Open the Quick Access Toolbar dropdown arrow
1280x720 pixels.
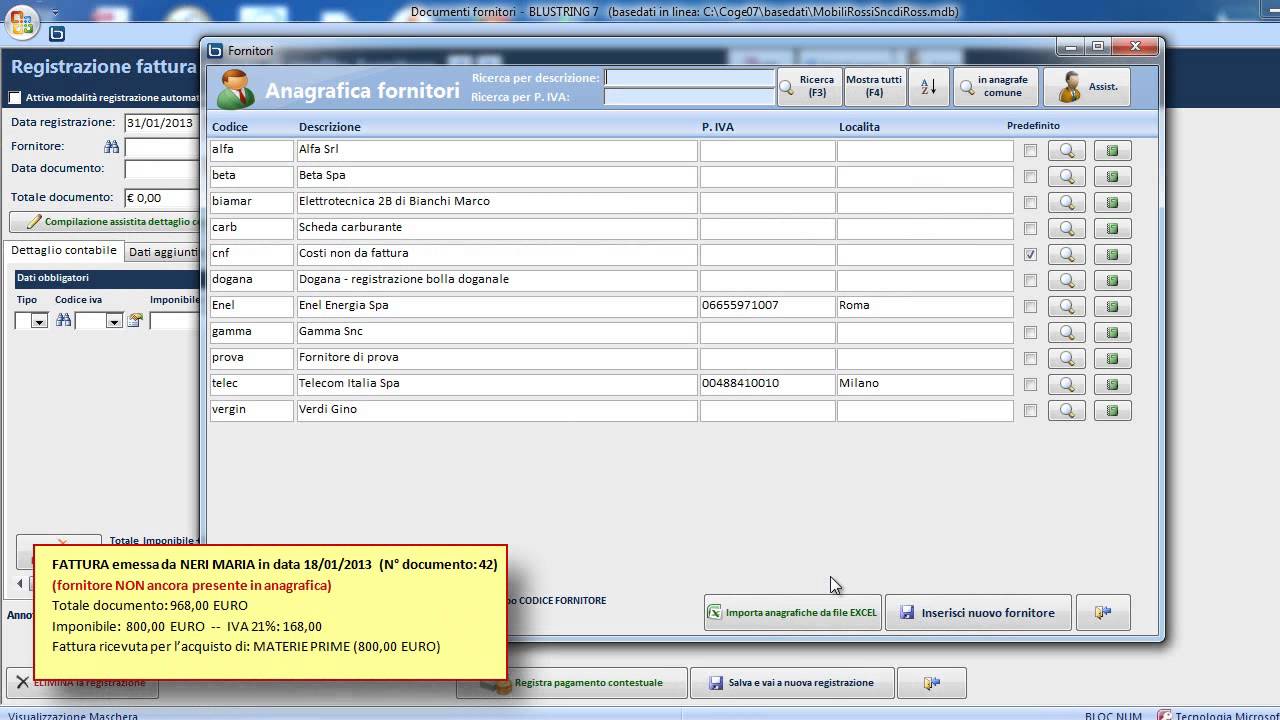pyautogui.click(x=54, y=15)
